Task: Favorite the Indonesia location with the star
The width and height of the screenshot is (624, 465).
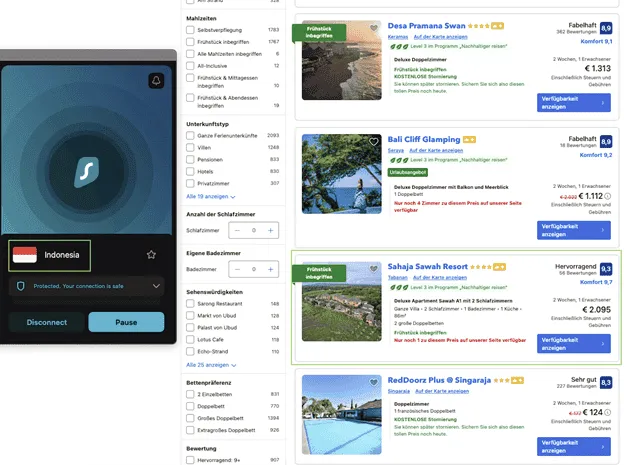Action: click(x=151, y=255)
